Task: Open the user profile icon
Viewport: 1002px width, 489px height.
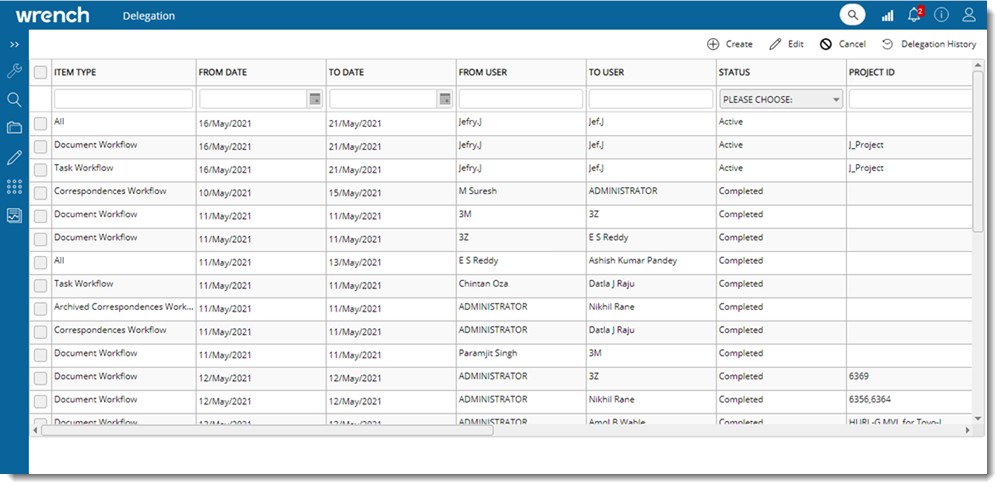Action: click(968, 15)
